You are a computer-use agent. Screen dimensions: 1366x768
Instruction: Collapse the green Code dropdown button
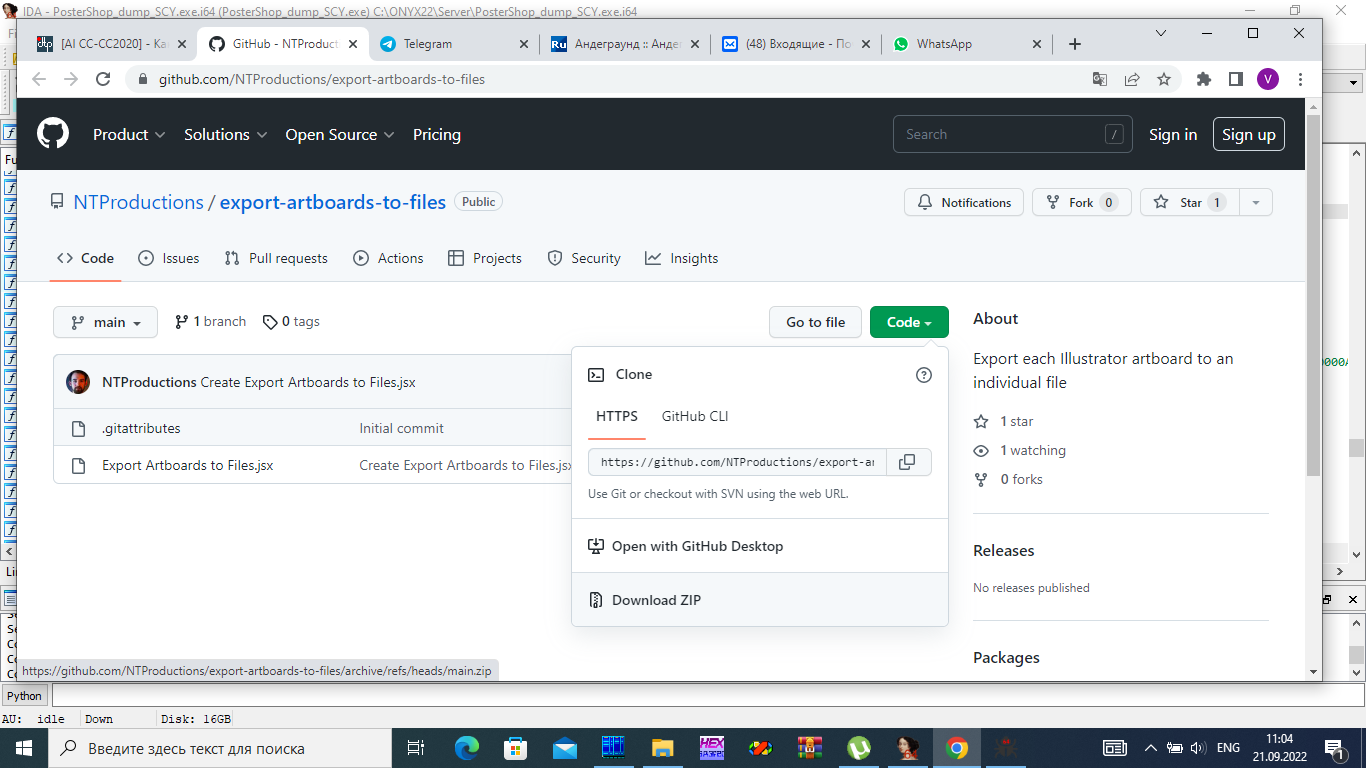(909, 322)
